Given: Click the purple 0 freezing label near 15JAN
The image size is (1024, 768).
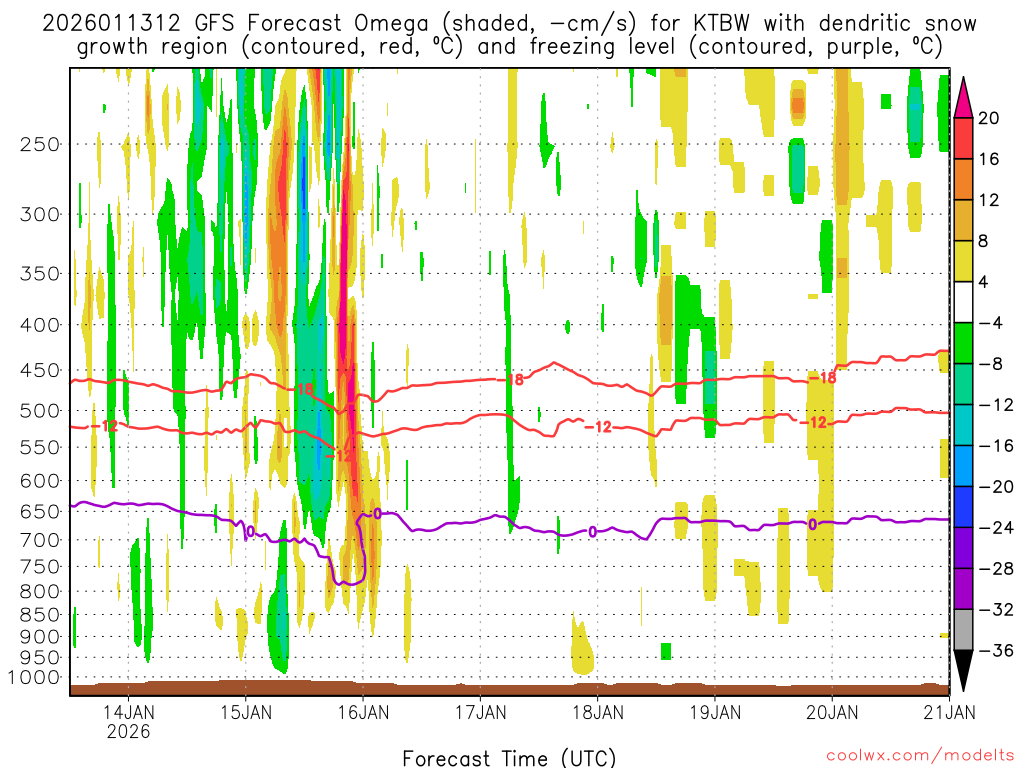Looking at the screenshot, I should (251, 530).
